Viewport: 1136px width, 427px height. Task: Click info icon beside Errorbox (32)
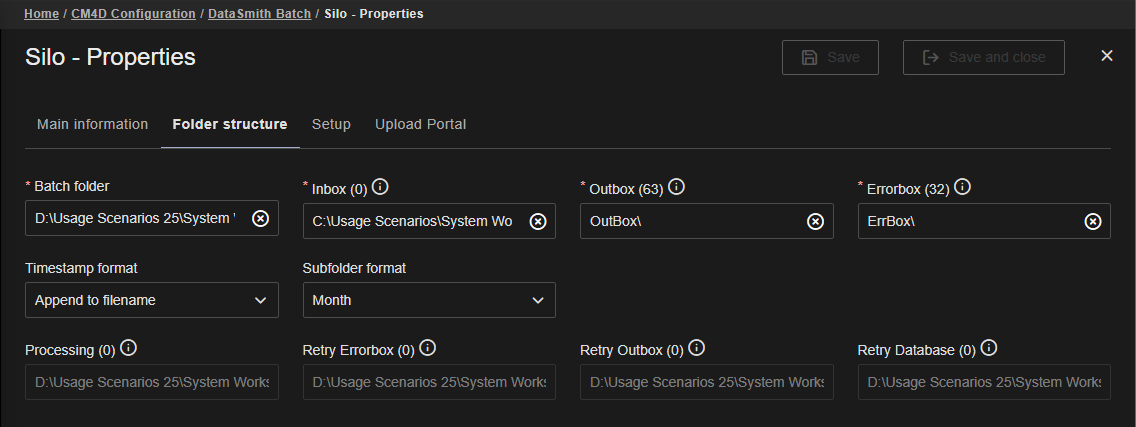tap(962, 187)
